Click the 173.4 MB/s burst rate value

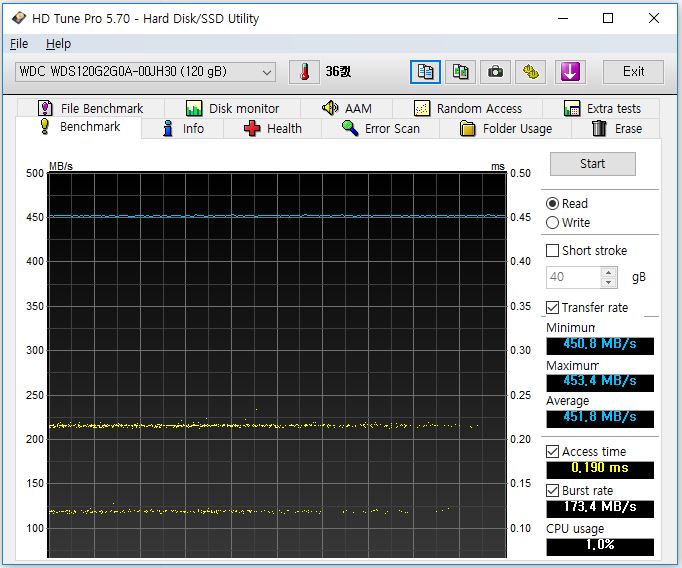[x=600, y=508]
